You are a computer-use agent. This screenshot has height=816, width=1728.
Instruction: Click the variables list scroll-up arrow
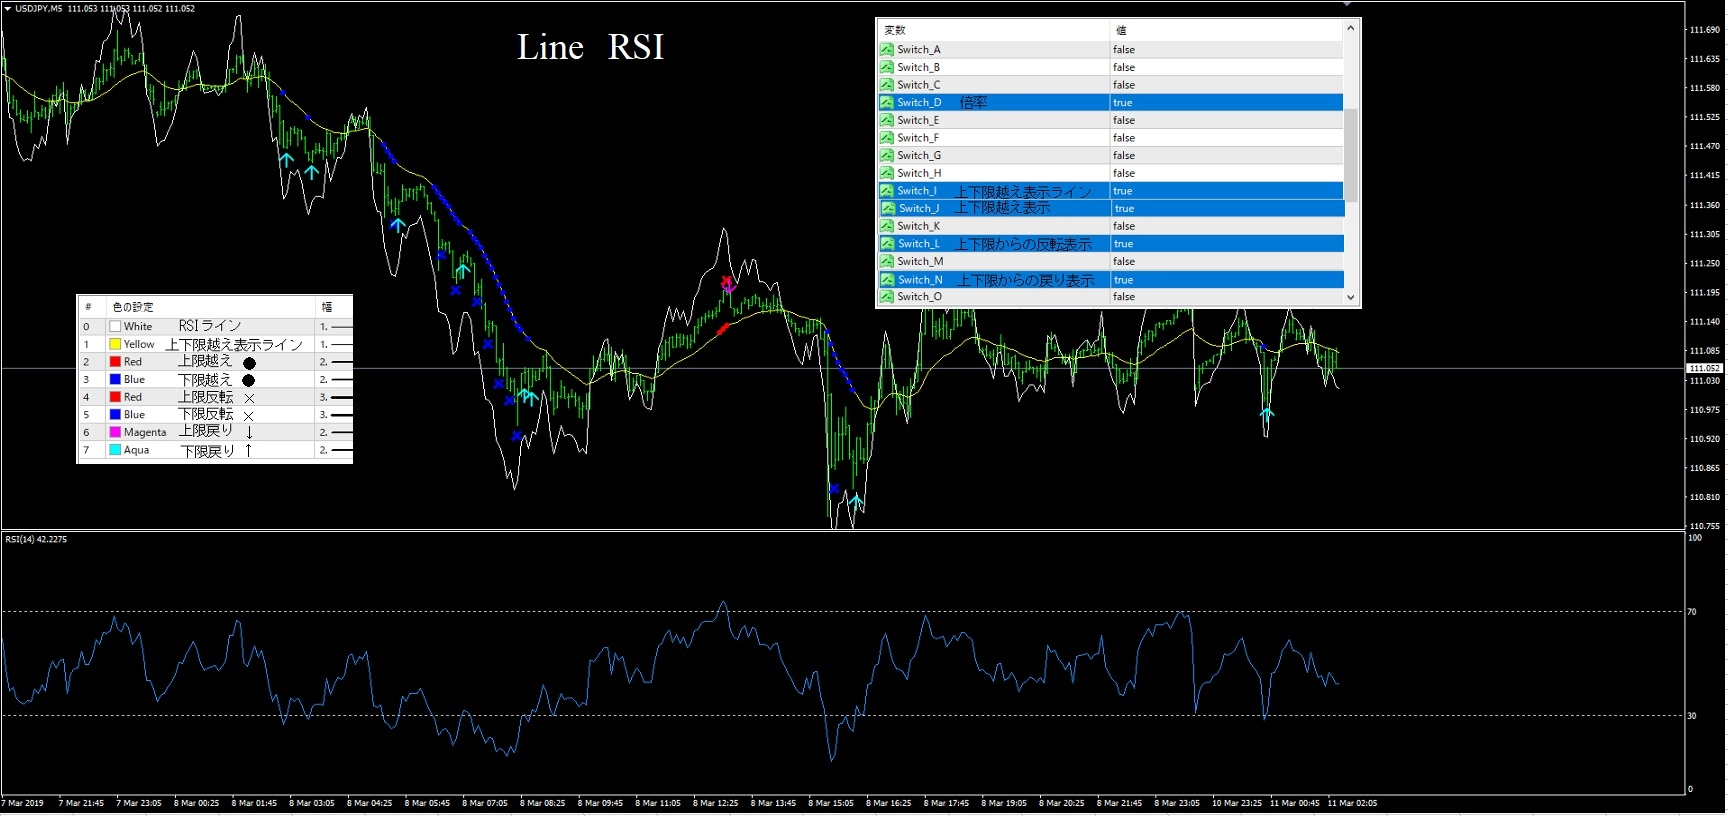click(1351, 29)
